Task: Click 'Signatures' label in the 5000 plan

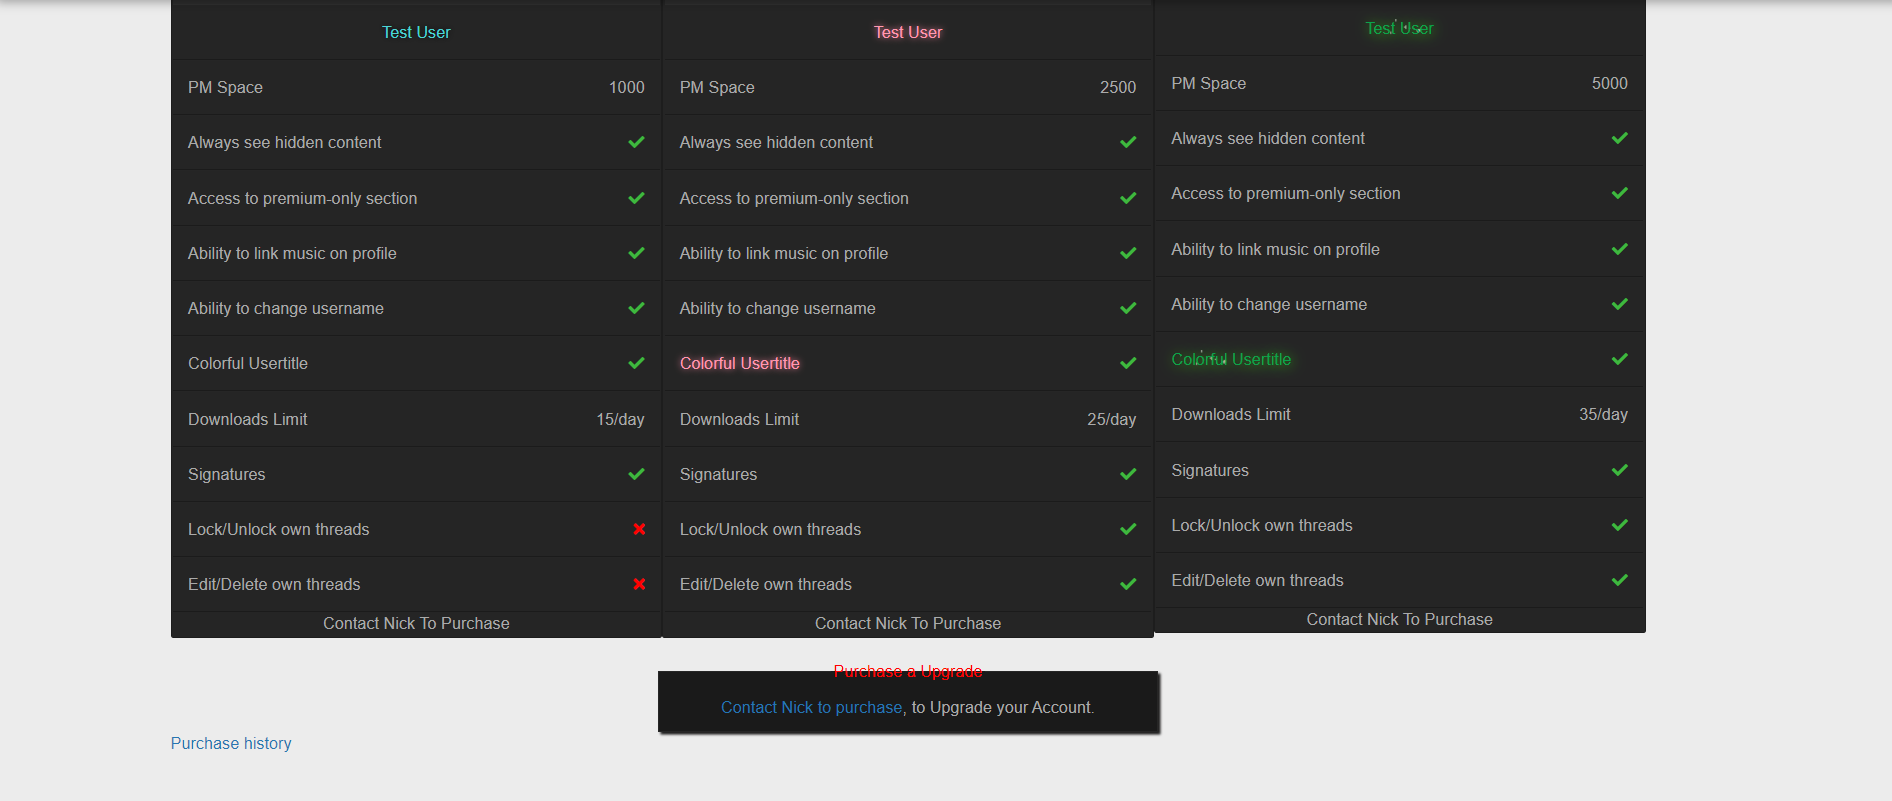Action: point(1210,470)
